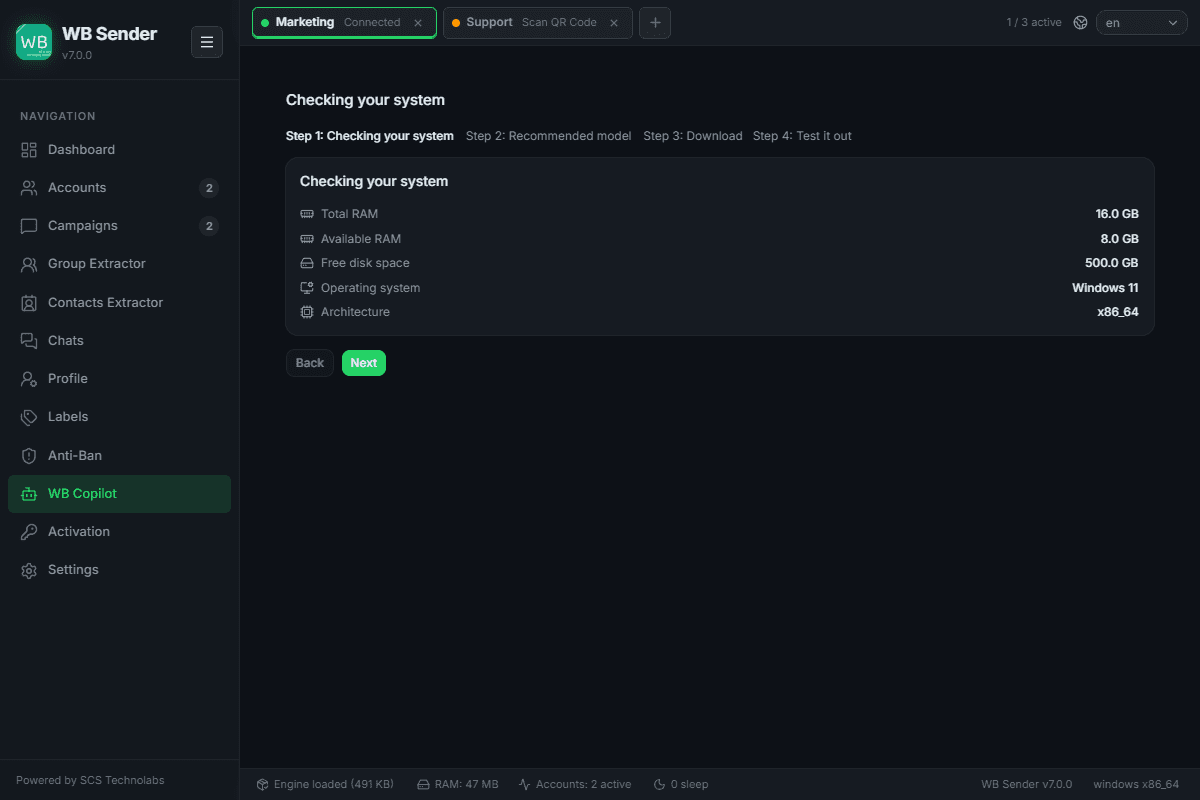Open the Dashboard grid icon
The image size is (1200, 800).
pyautogui.click(x=29, y=150)
